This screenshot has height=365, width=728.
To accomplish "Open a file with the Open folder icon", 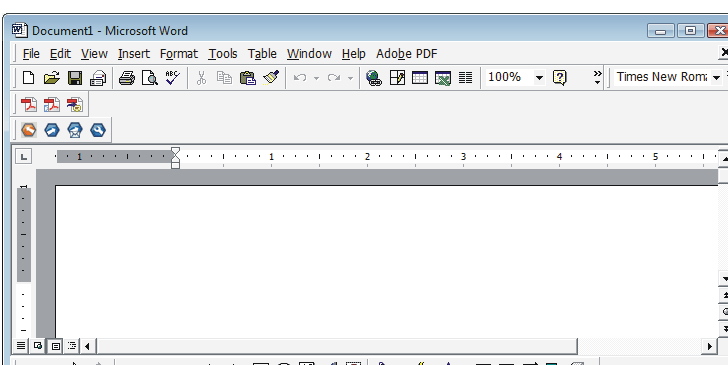I will (52, 78).
